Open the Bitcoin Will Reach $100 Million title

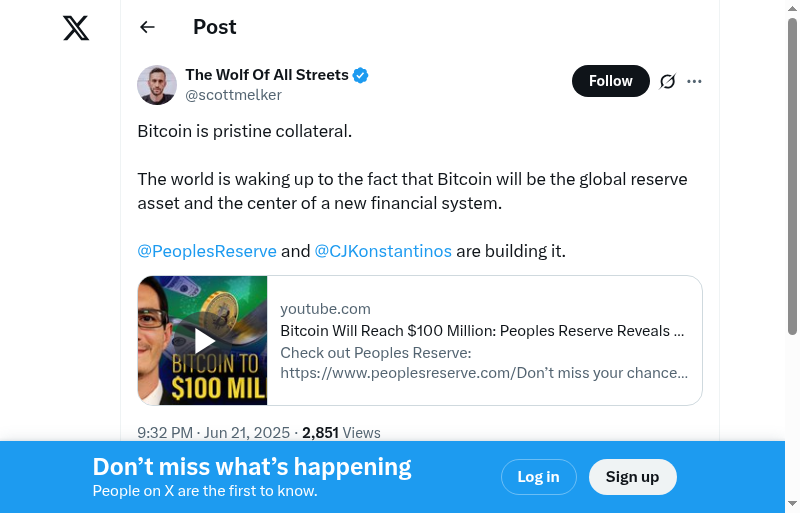pos(482,331)
